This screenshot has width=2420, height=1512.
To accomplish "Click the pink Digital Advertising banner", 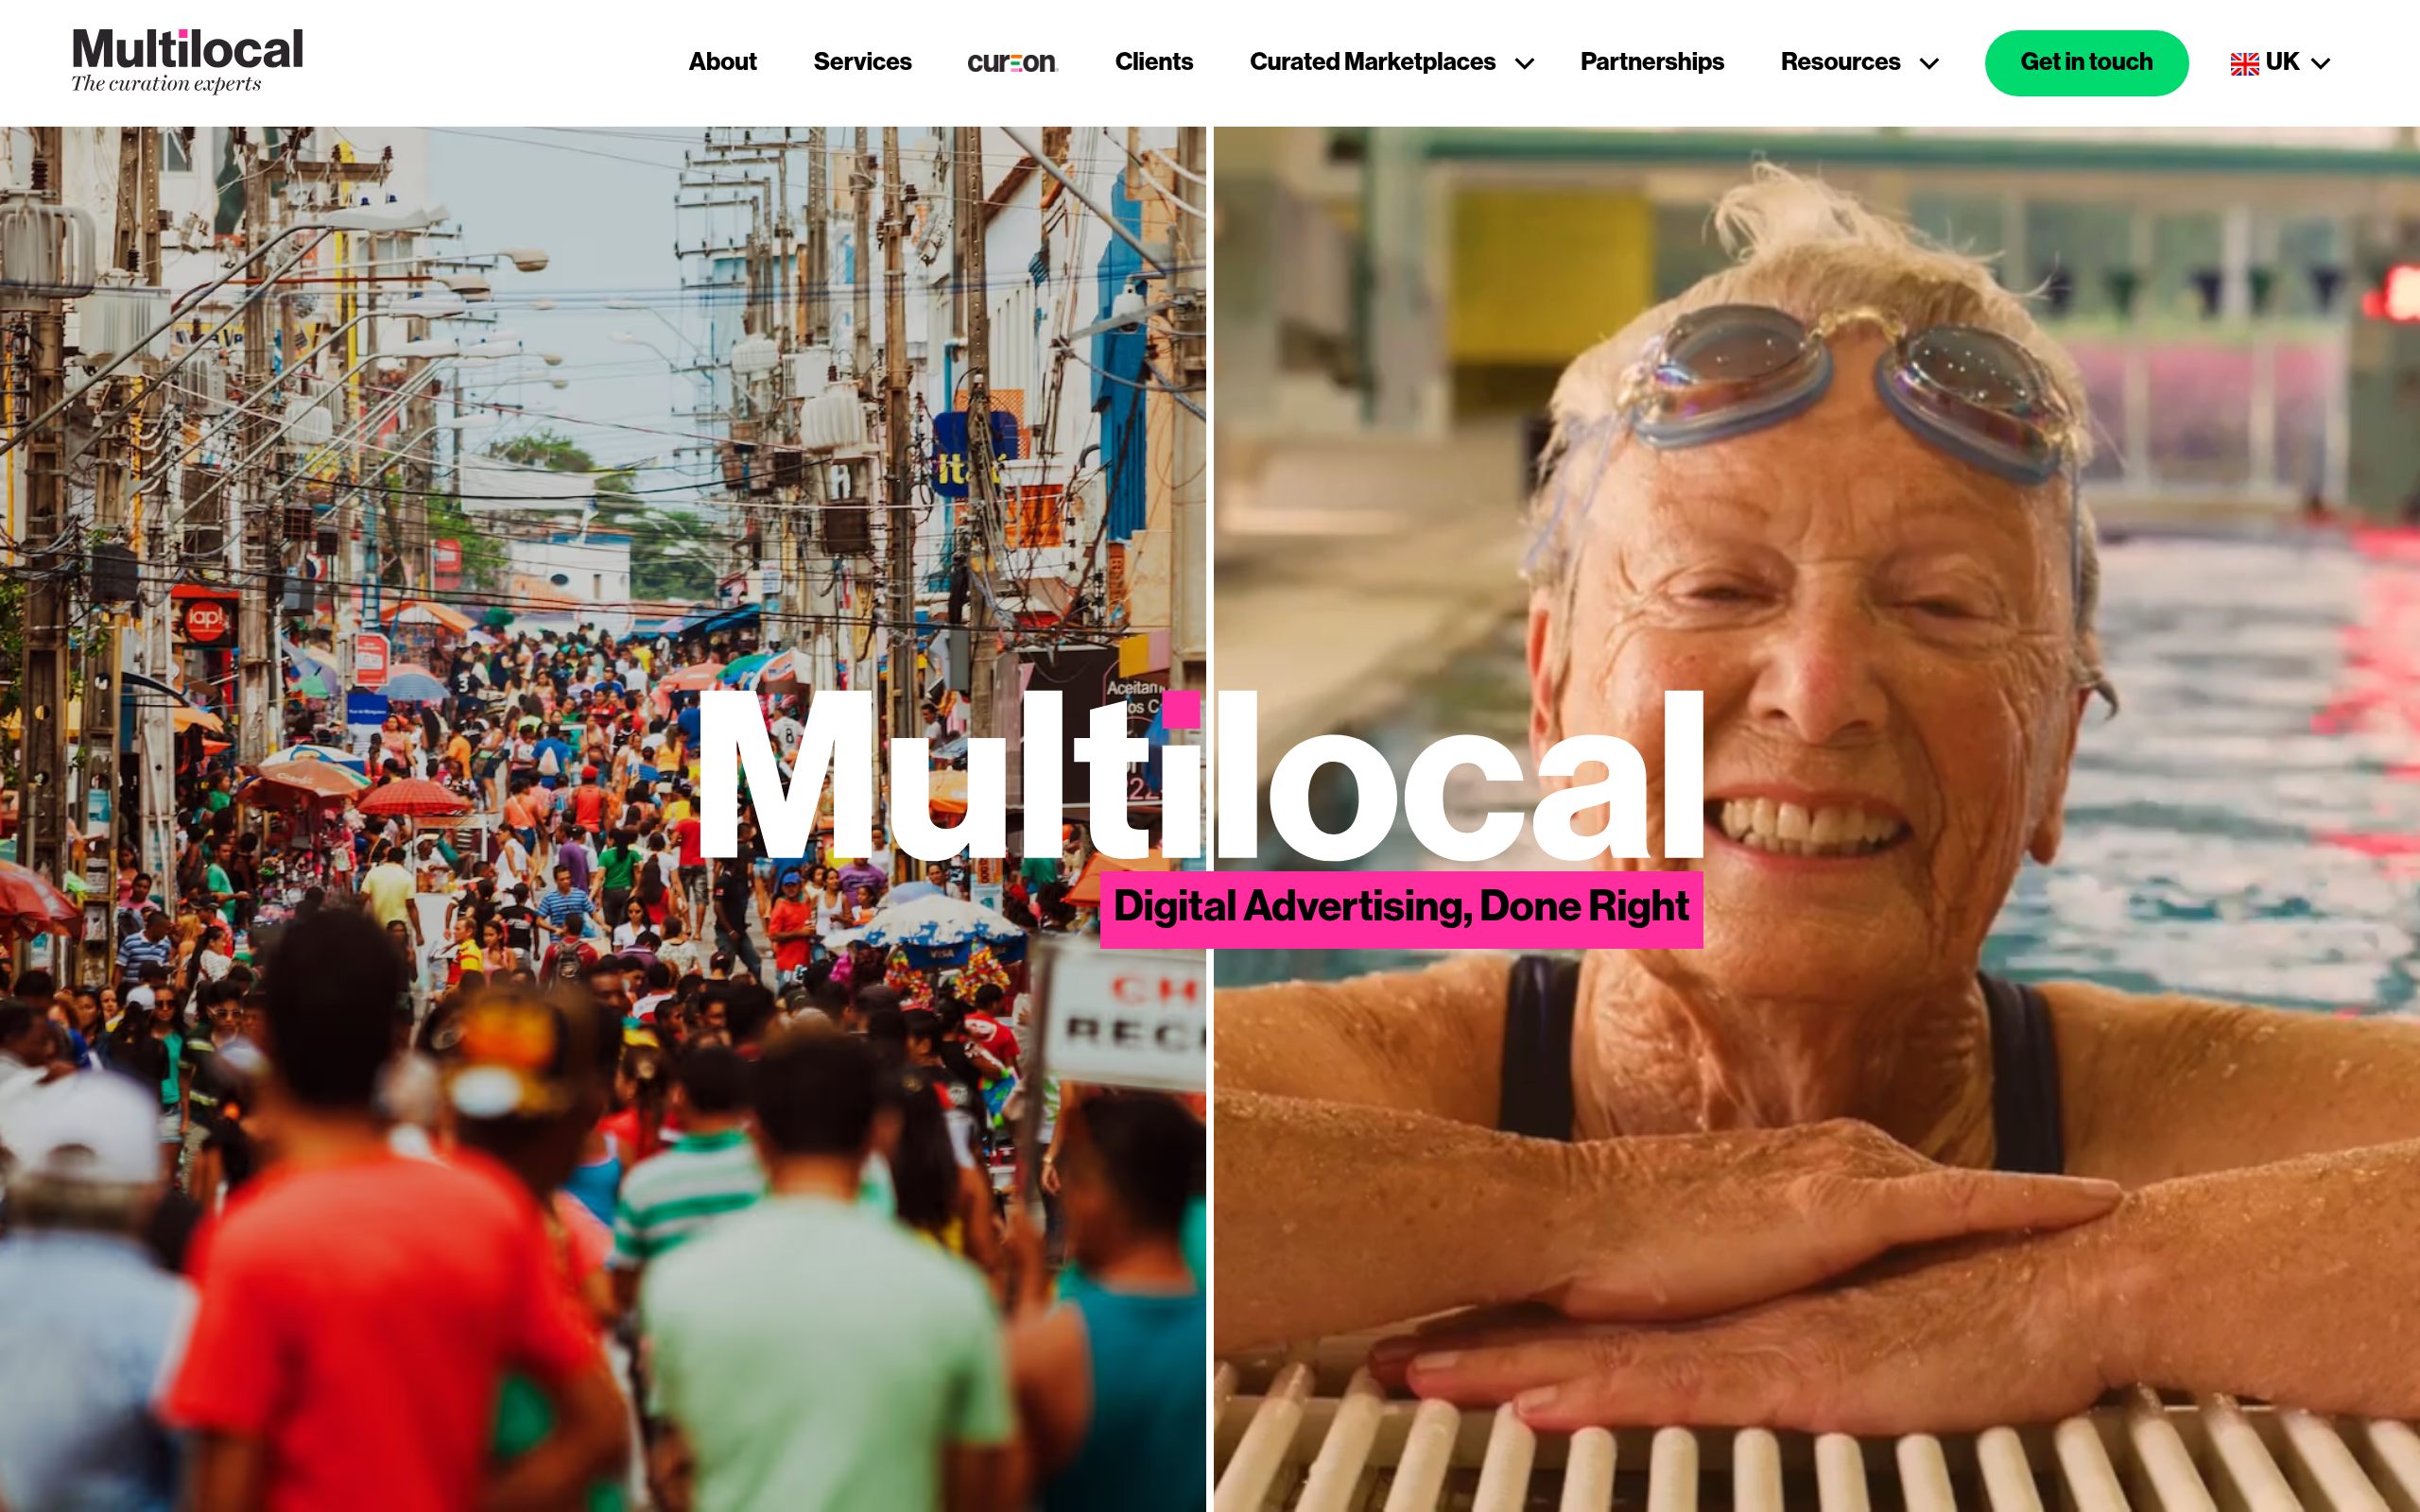I will [1401, 909].
